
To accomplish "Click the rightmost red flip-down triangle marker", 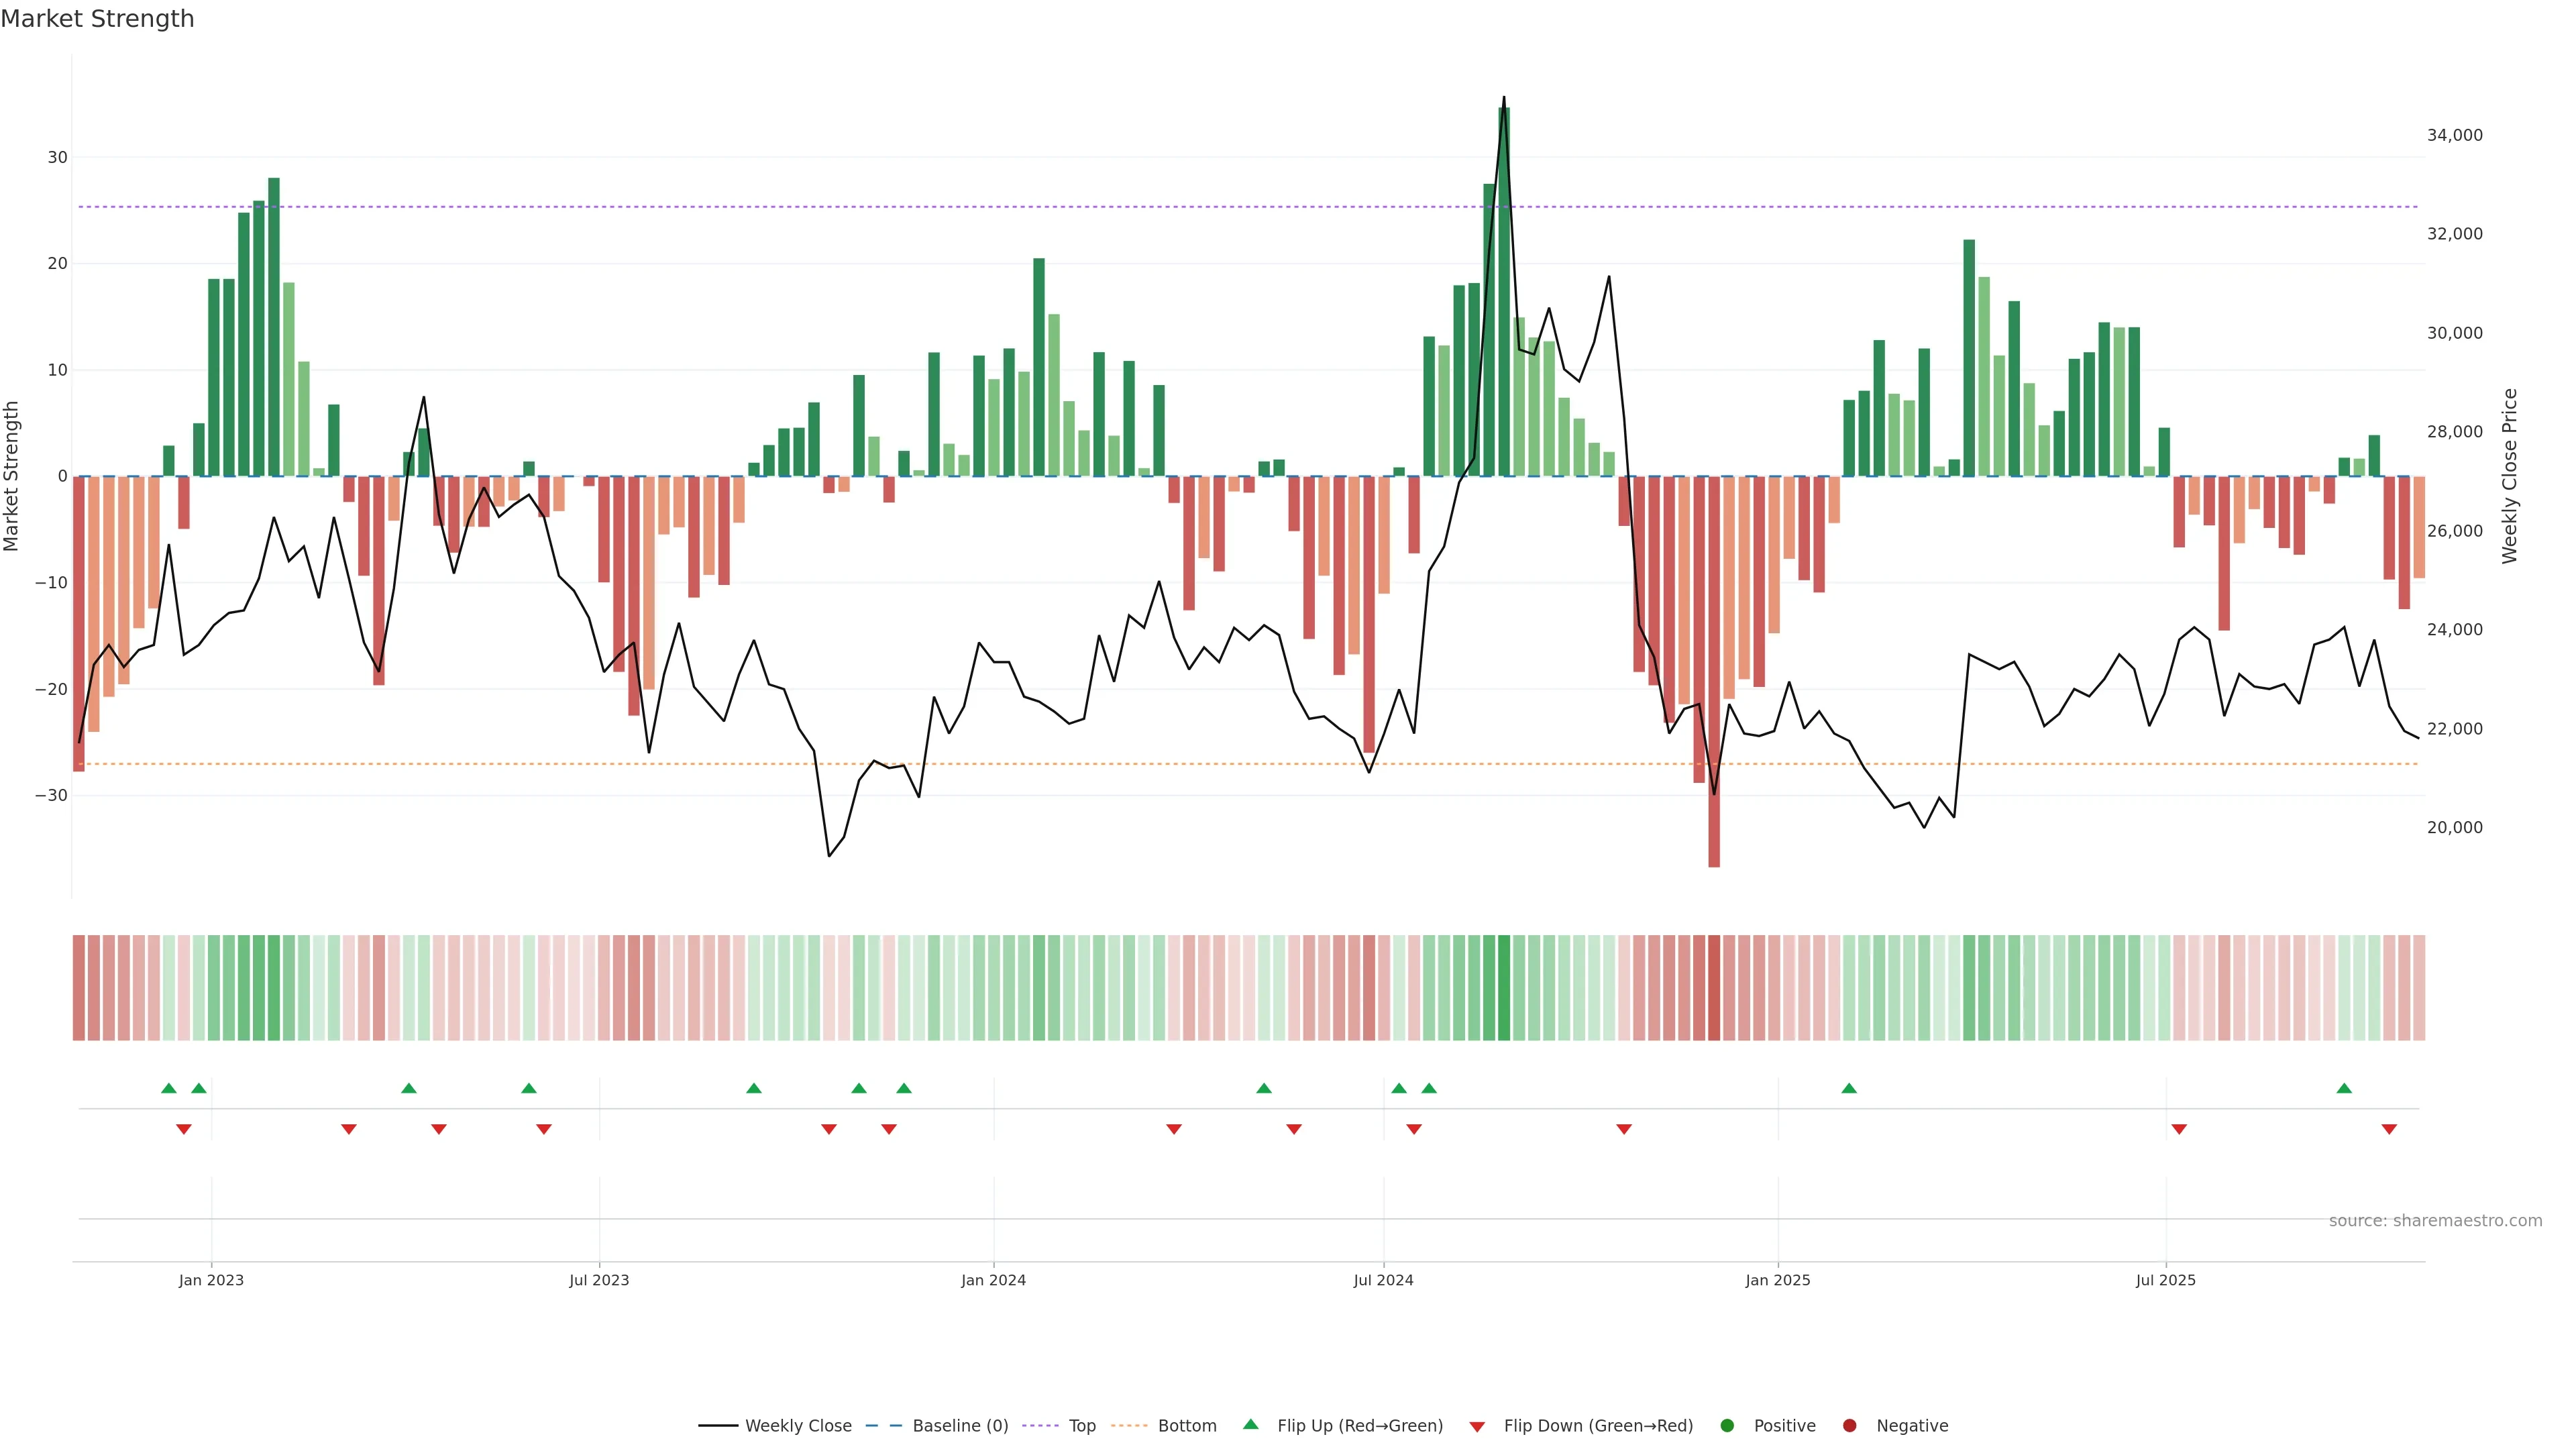I will click(2389, 1129).
